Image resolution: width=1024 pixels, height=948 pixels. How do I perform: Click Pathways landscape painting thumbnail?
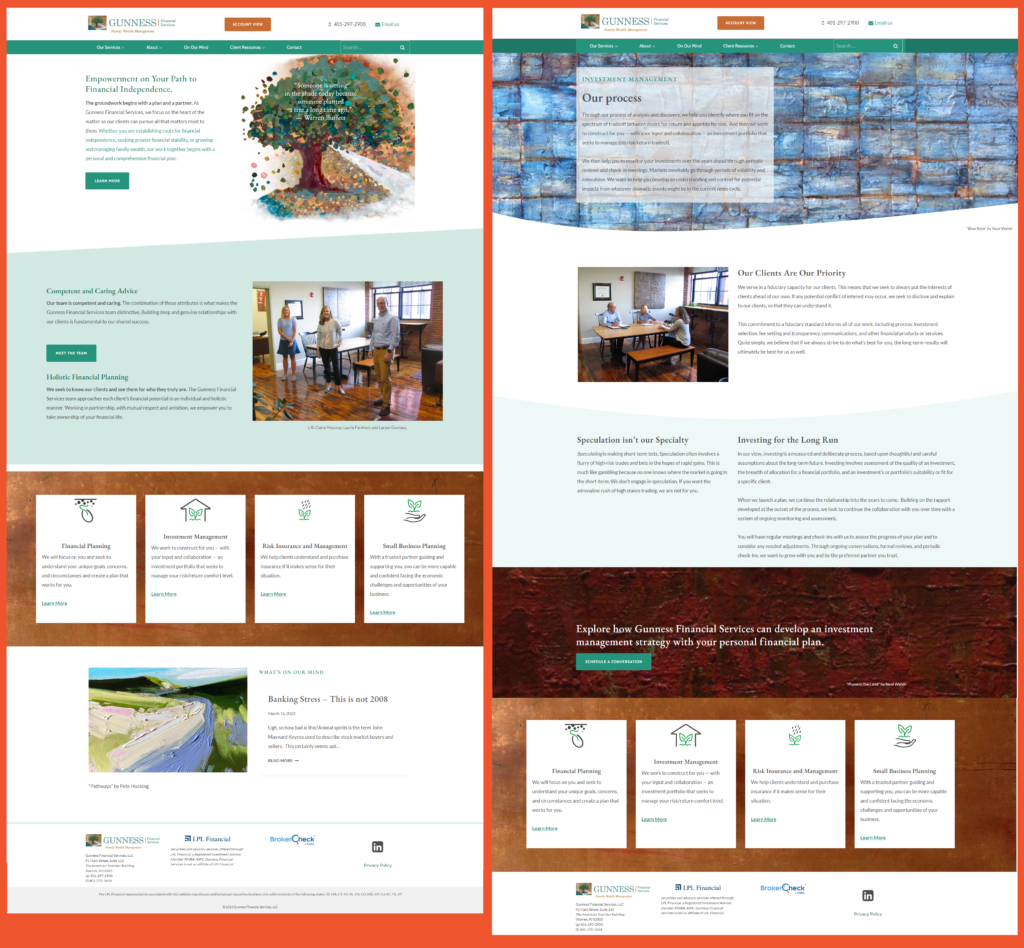point(168,720)
